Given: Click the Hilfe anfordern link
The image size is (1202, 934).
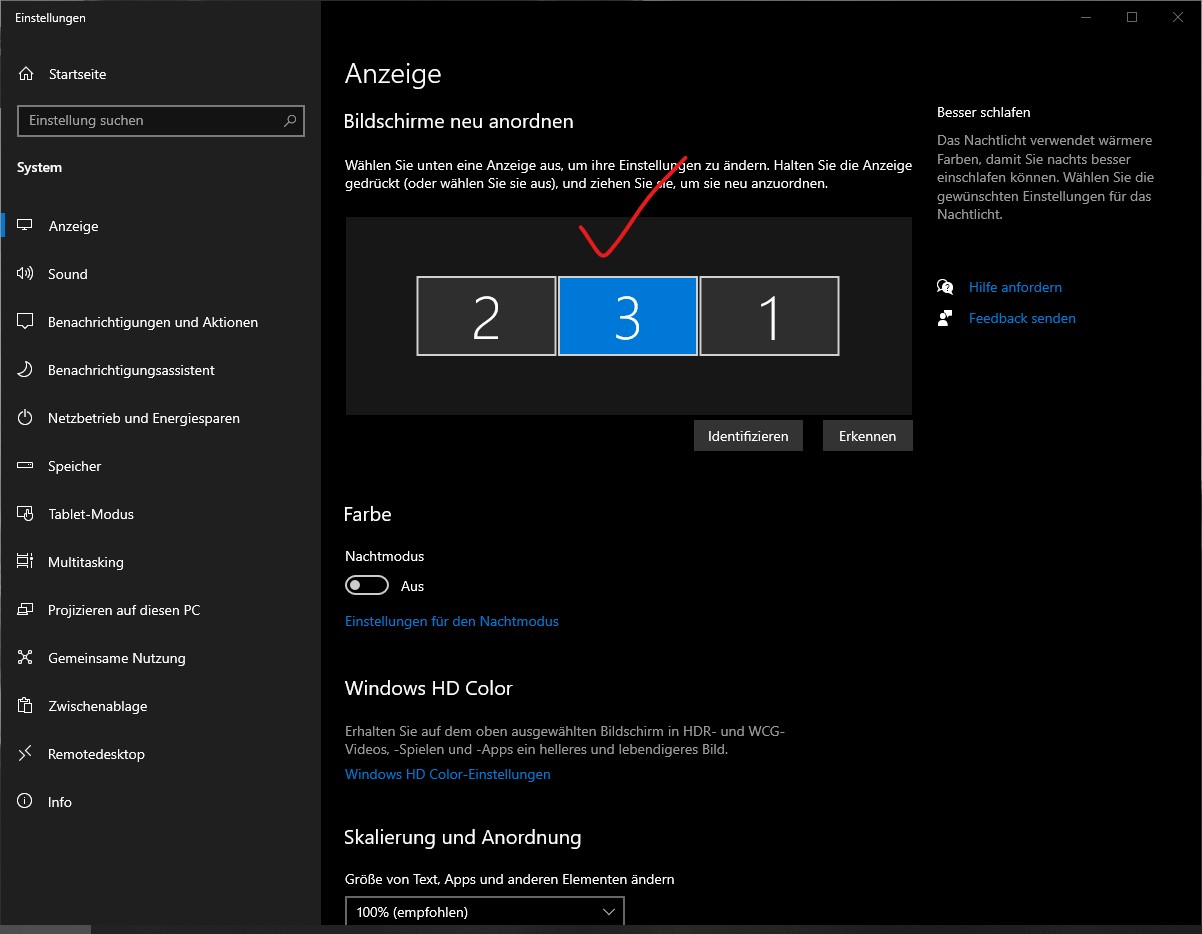Looking at the screenshot, I should point(1015,287).
